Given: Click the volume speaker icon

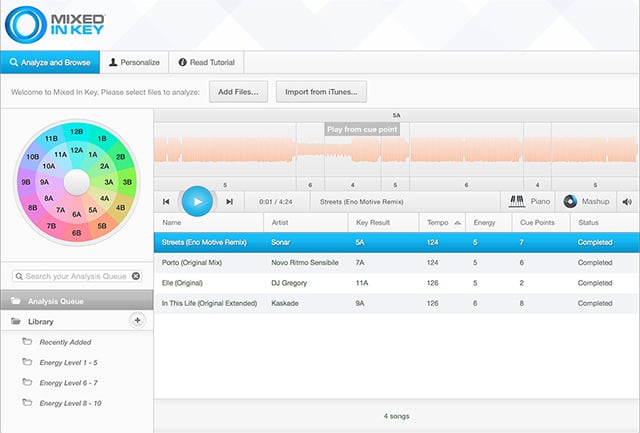Looking at the screenshot, I should pos(627,202).
